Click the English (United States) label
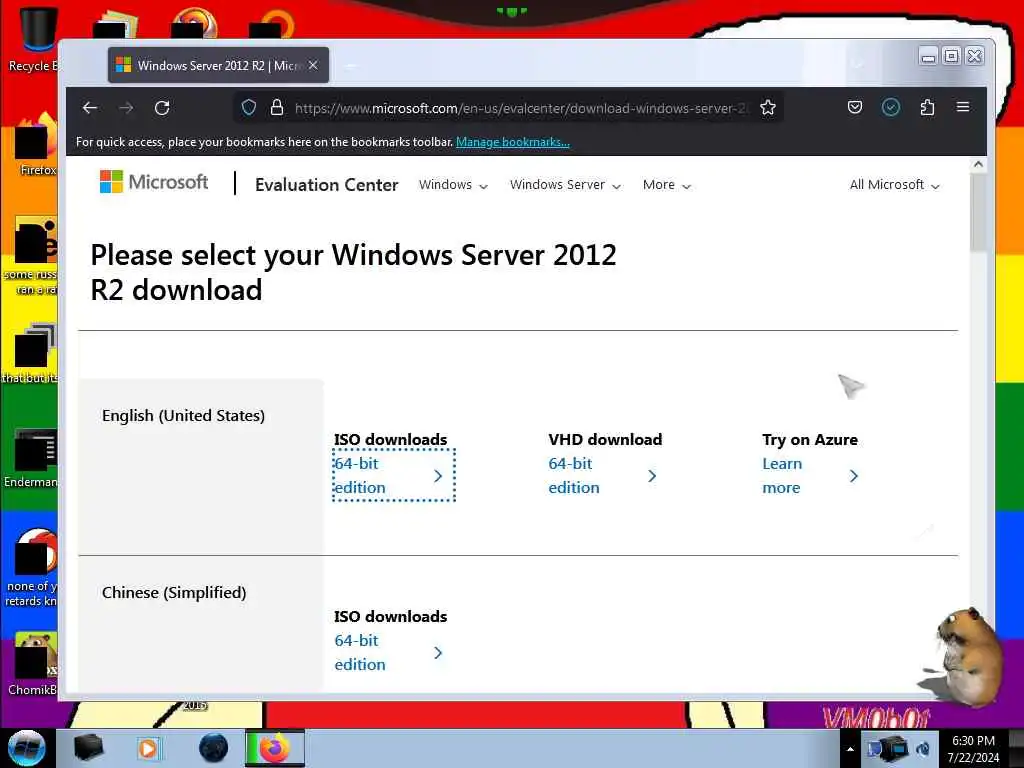Screen dimensions: 1024x768 tap(183, 415)
